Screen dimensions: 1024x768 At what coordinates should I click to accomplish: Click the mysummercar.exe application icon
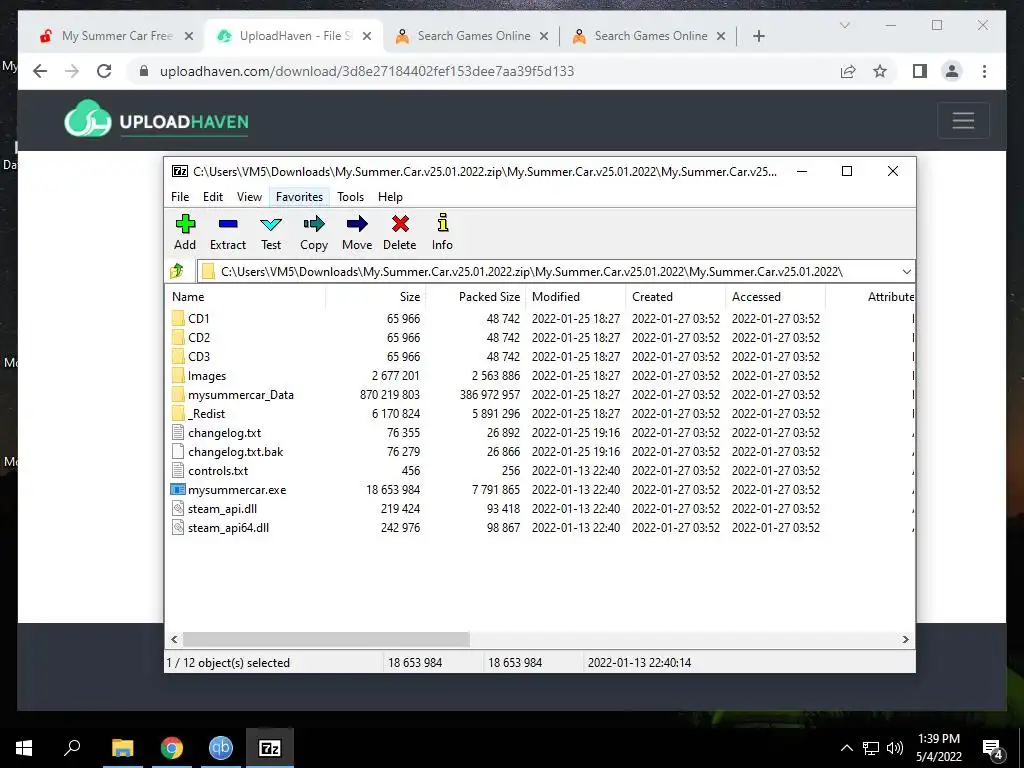178,489
